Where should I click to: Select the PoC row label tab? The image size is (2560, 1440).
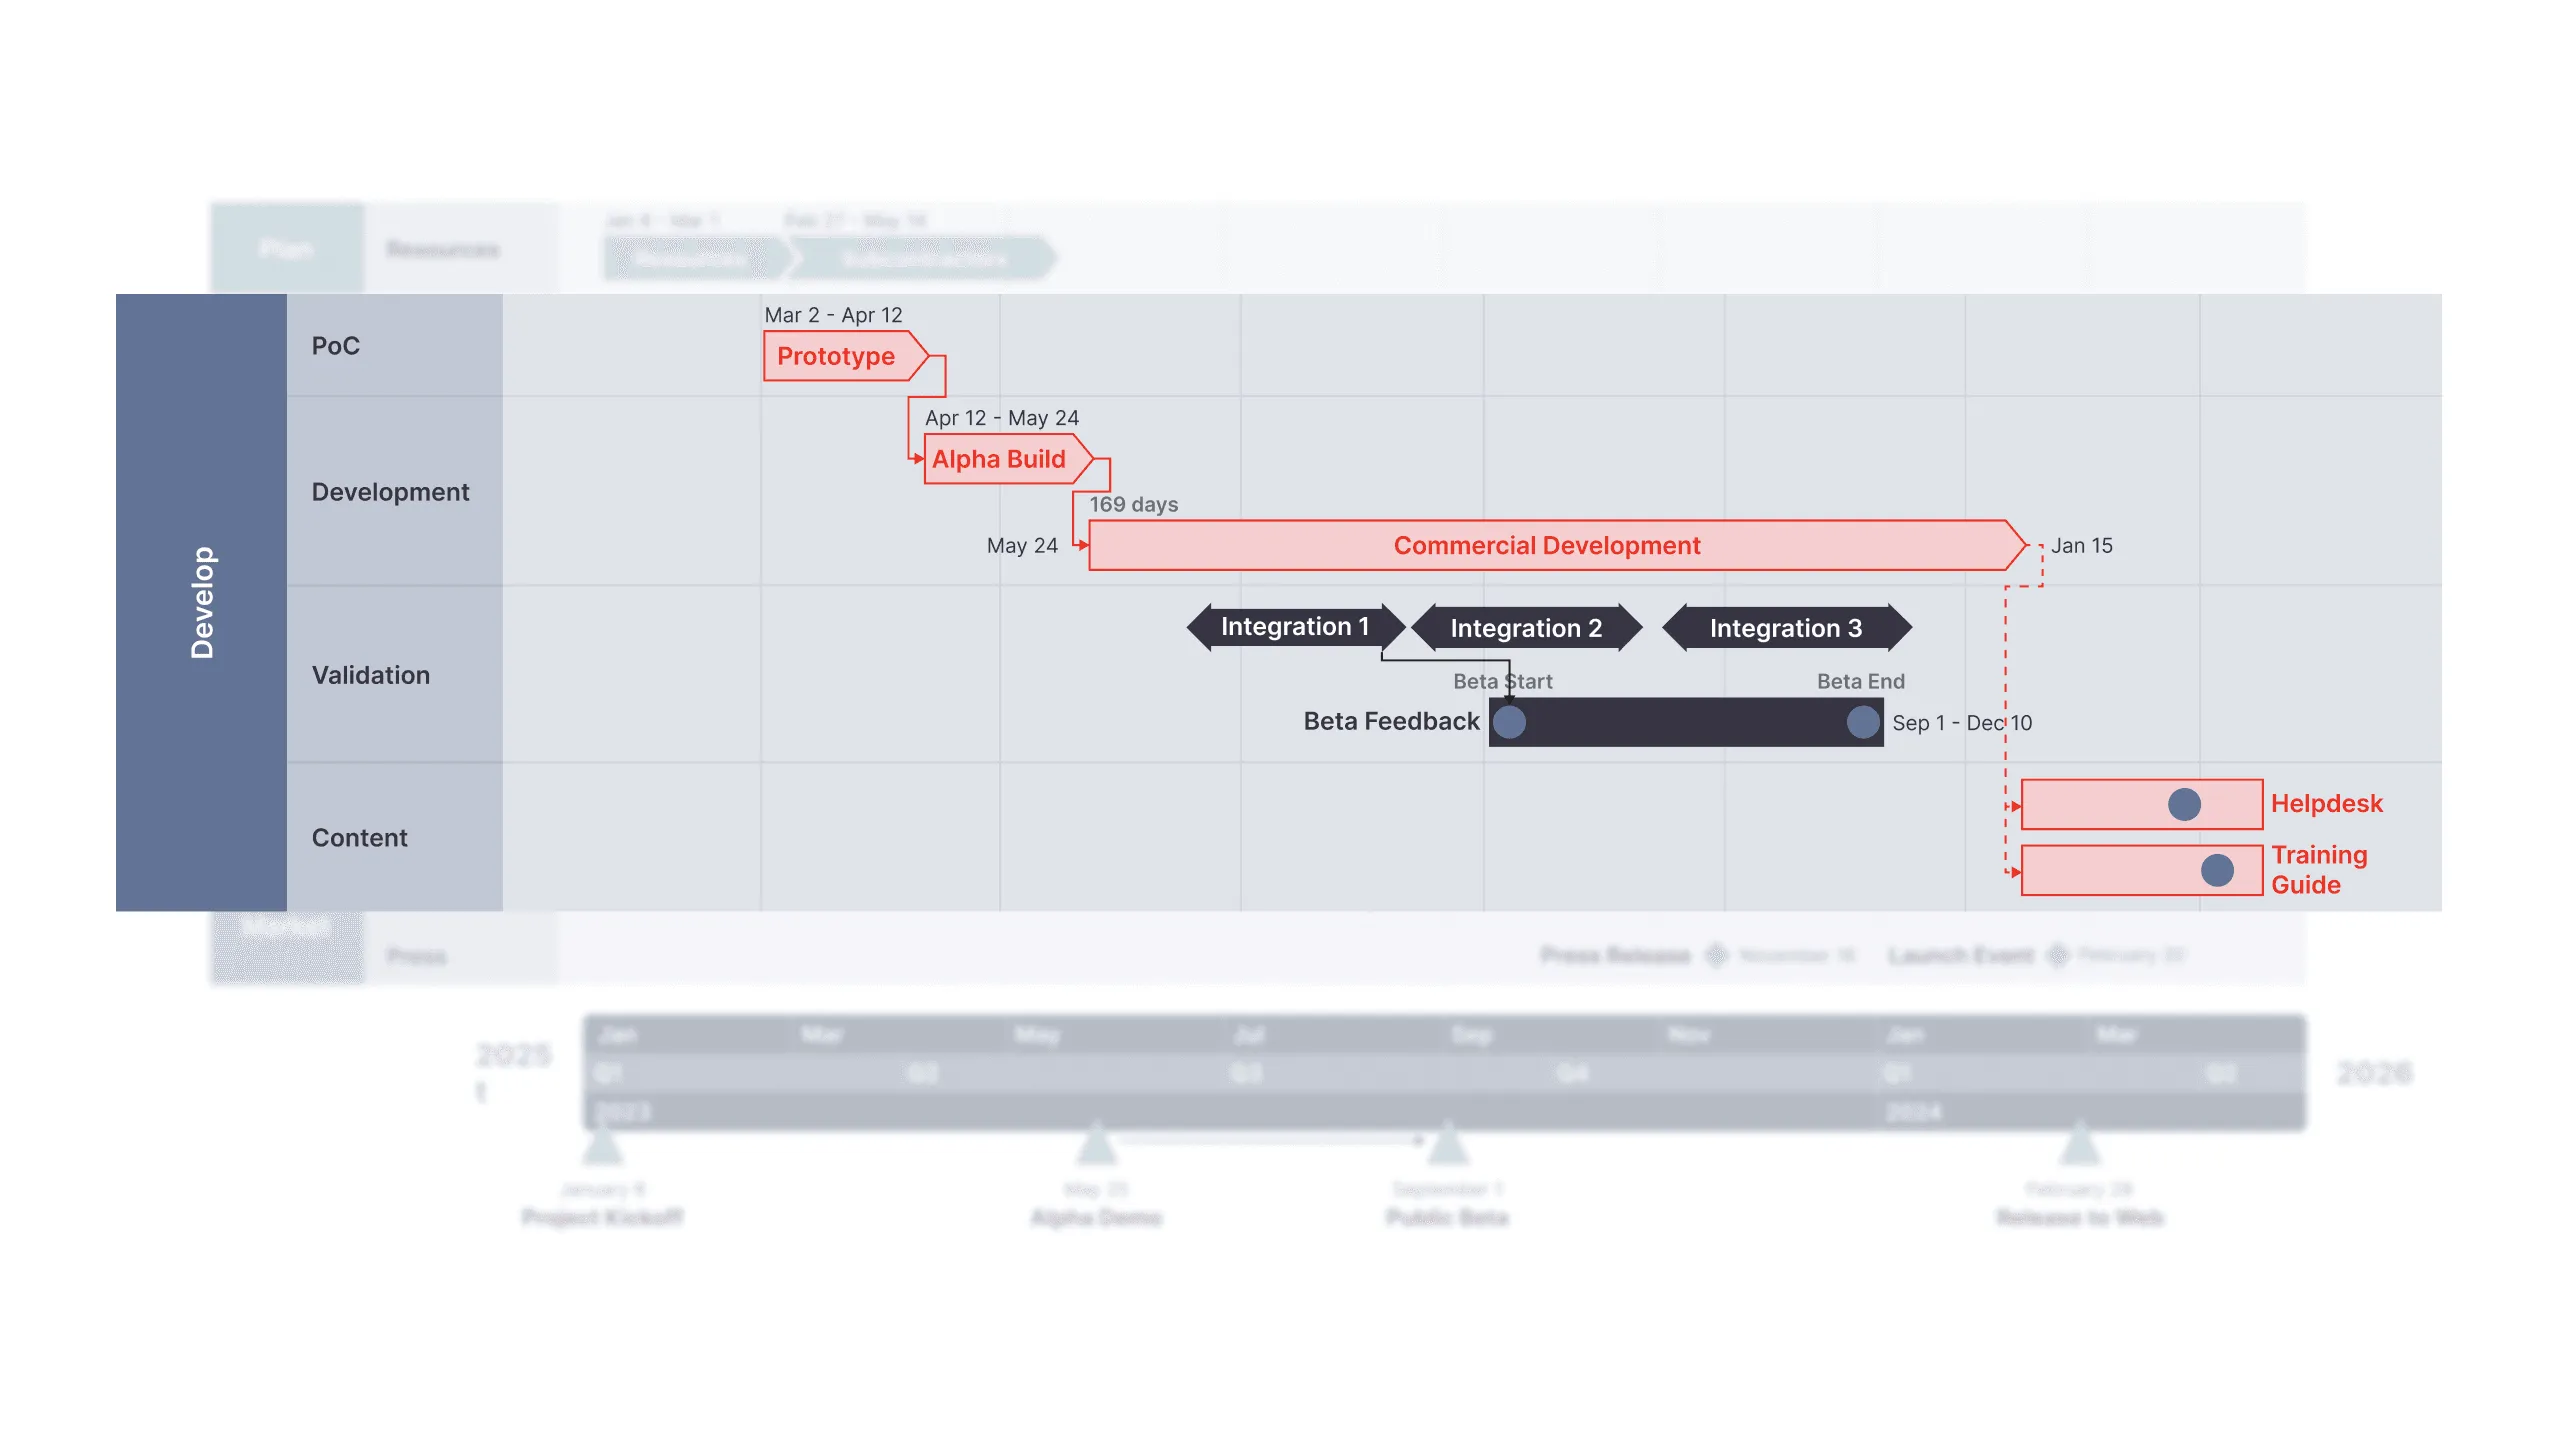pos(389,345)
